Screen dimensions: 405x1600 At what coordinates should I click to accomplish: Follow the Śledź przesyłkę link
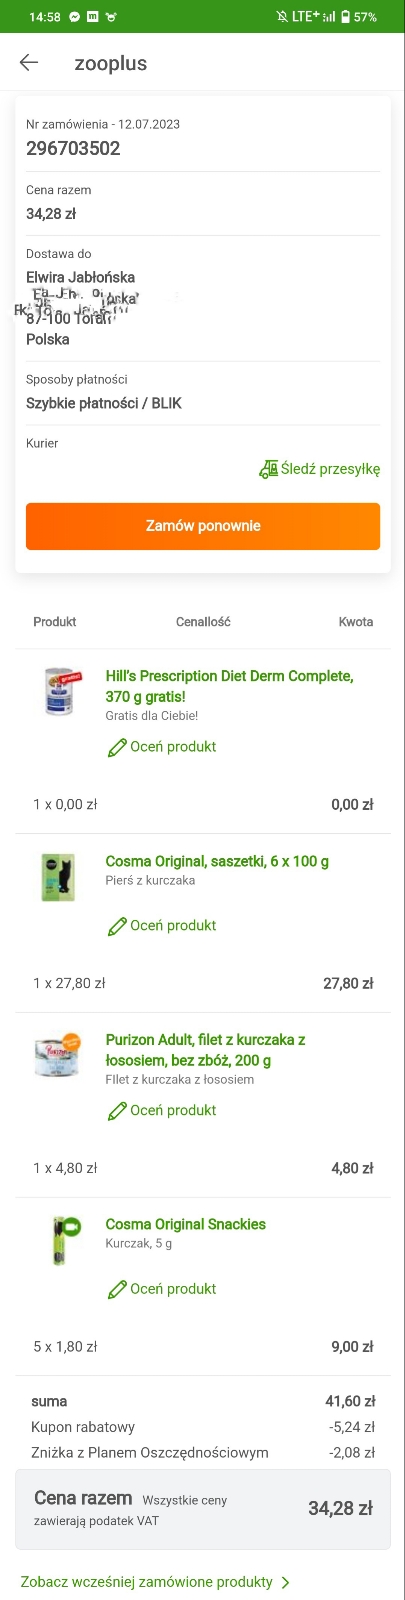[330, 469]
